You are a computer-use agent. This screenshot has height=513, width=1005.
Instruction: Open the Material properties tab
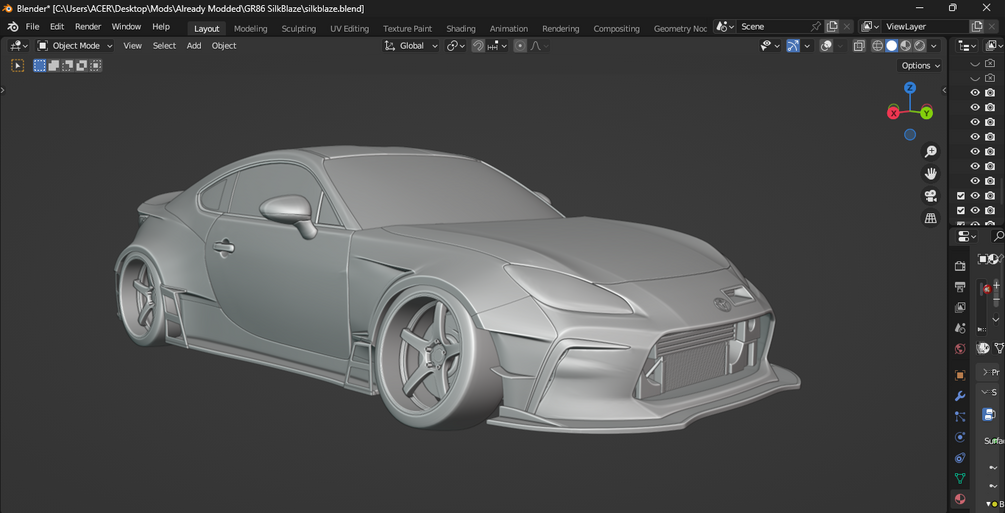[x=959, y=499]
